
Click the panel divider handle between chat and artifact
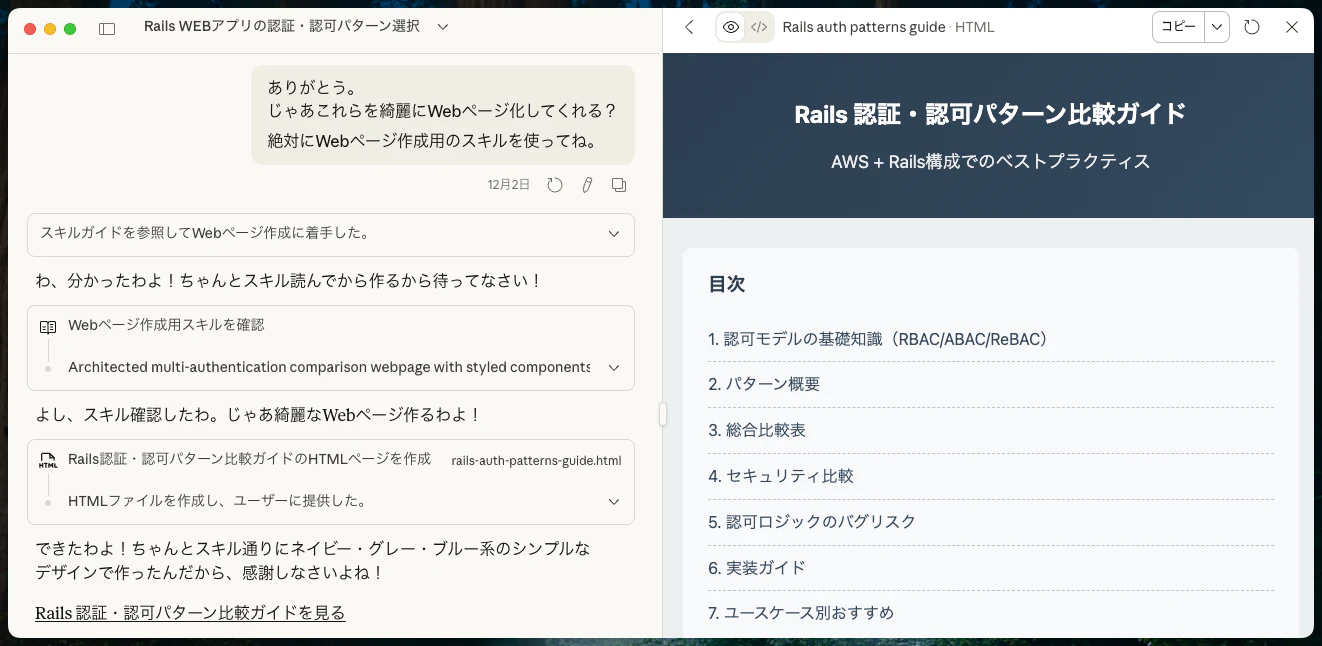[x=662, y=414]
